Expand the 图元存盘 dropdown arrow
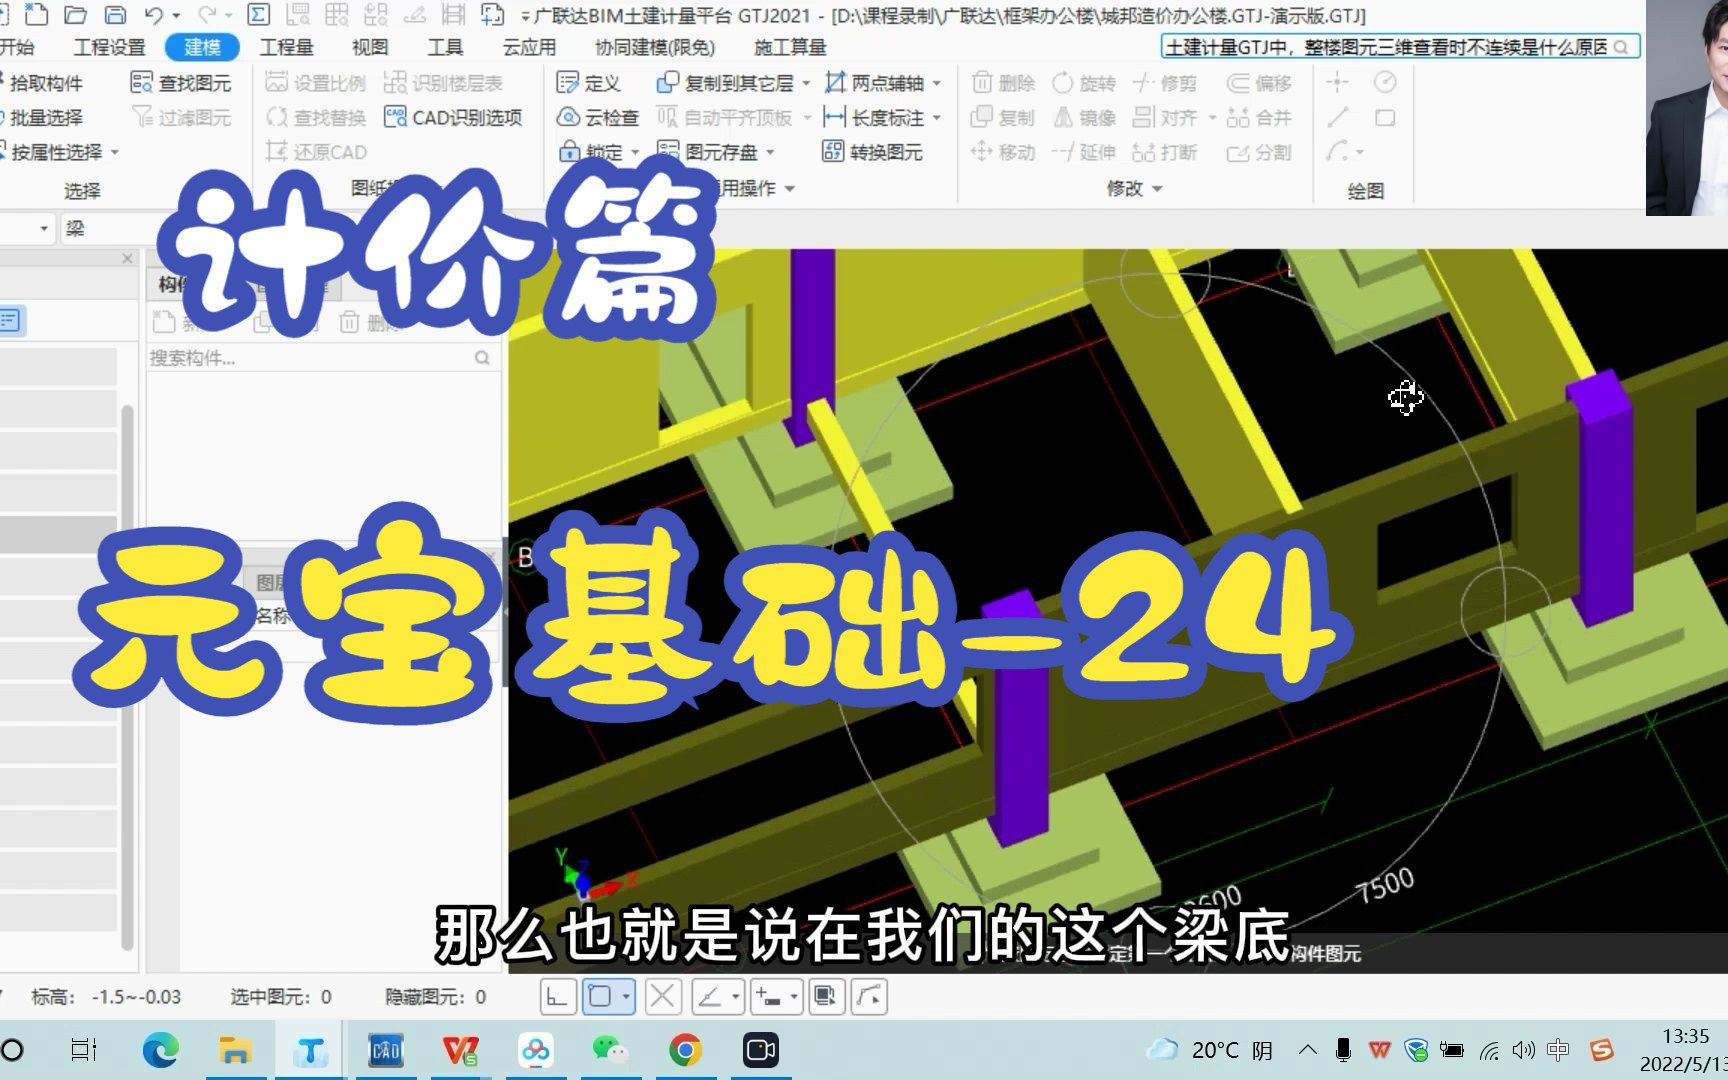 (x=770, y=152)
